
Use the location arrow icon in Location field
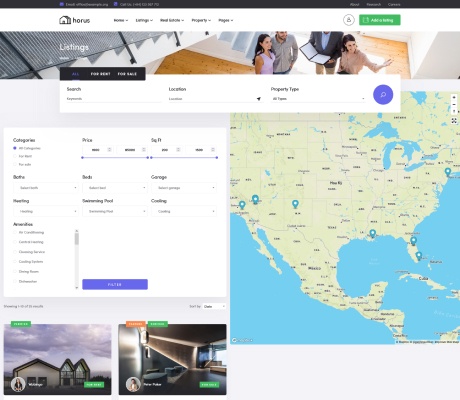tap(259, 99)
